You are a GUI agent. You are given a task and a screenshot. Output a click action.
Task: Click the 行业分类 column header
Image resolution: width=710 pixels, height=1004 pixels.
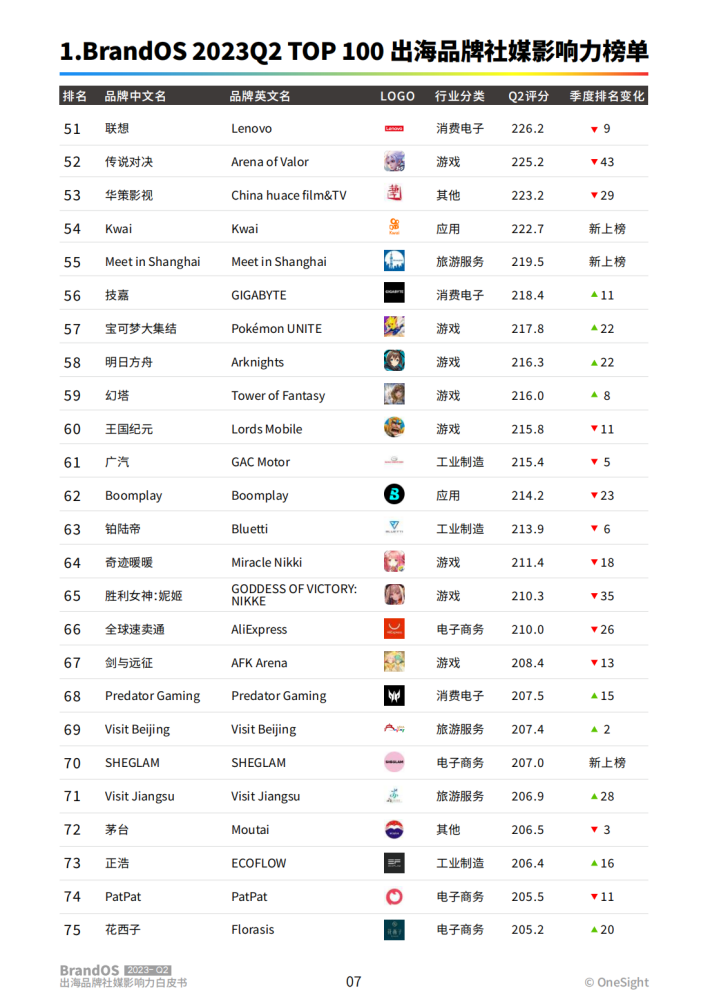(460, 96)
